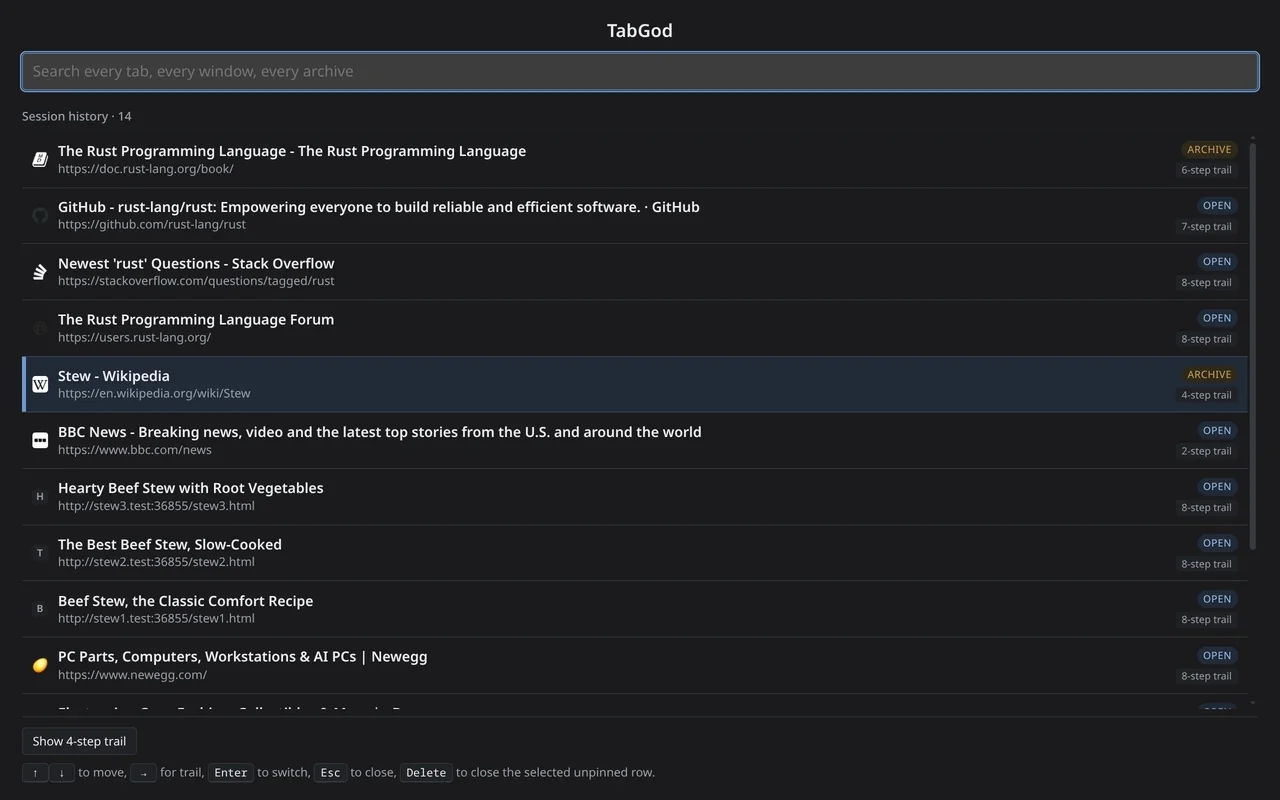Select Beef Stew, the Classic Comfort Recipe row

tap(635, 609)
